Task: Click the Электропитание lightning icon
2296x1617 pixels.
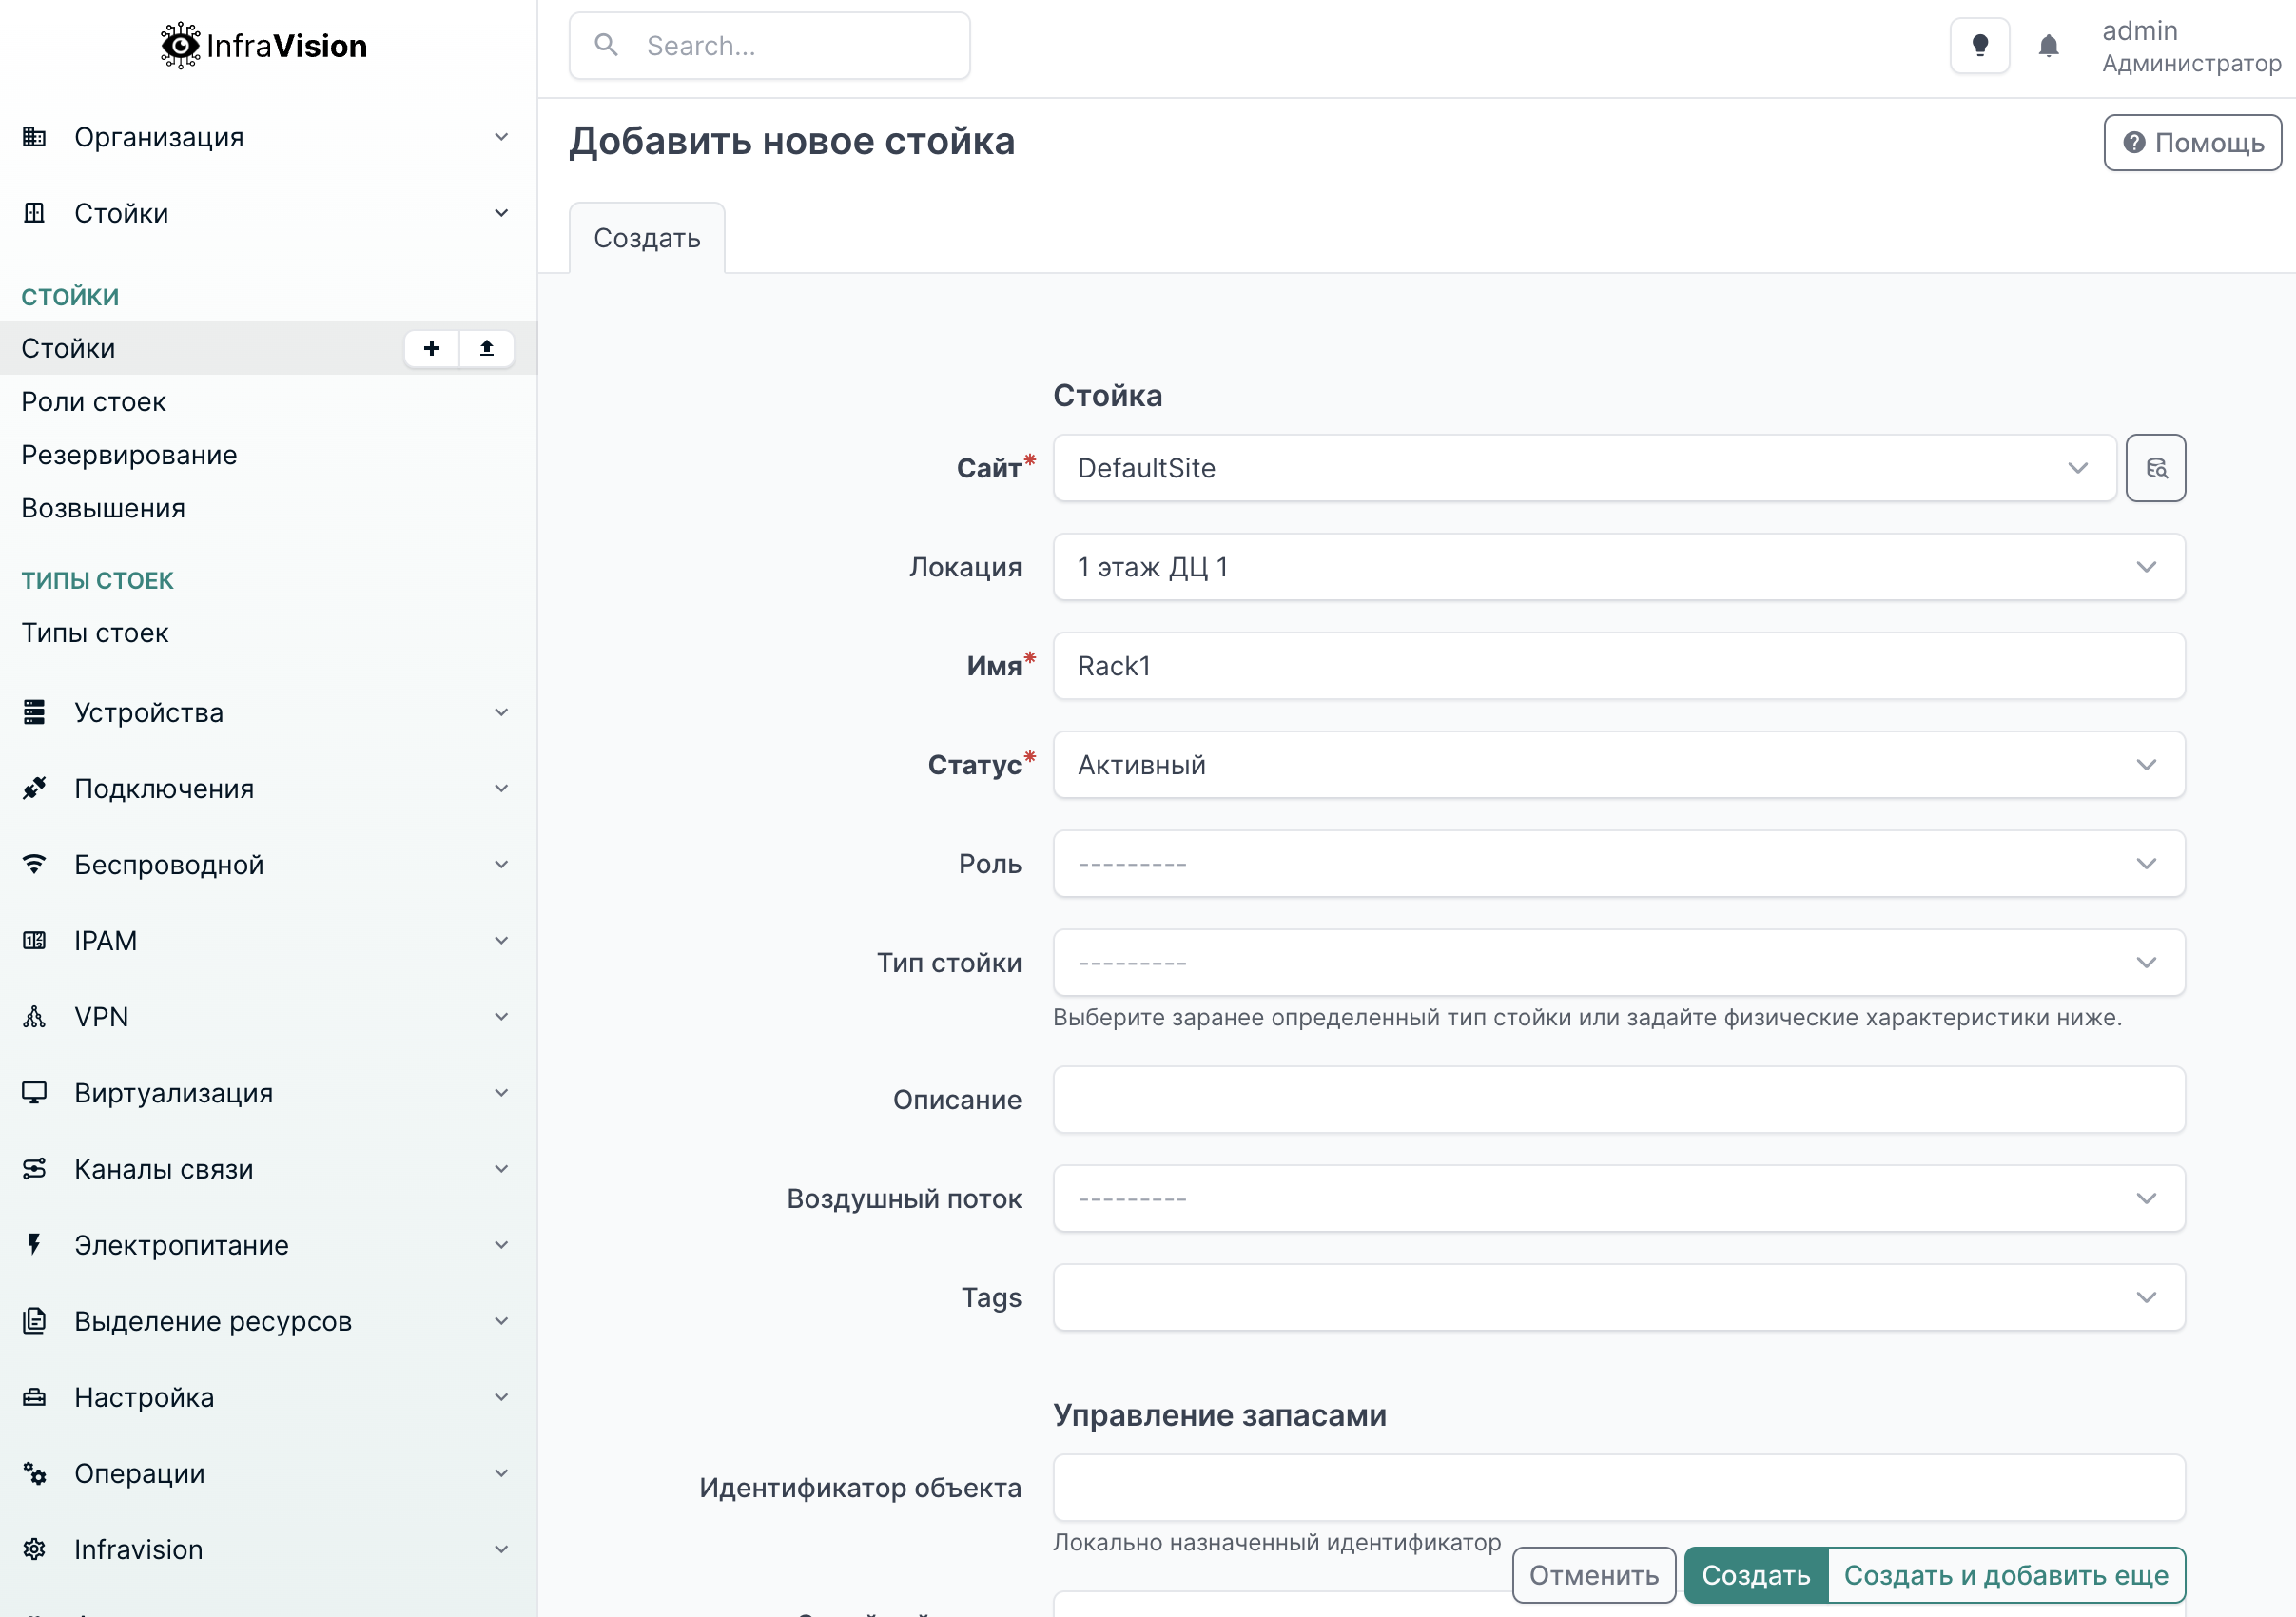Action: point(35,1244)
